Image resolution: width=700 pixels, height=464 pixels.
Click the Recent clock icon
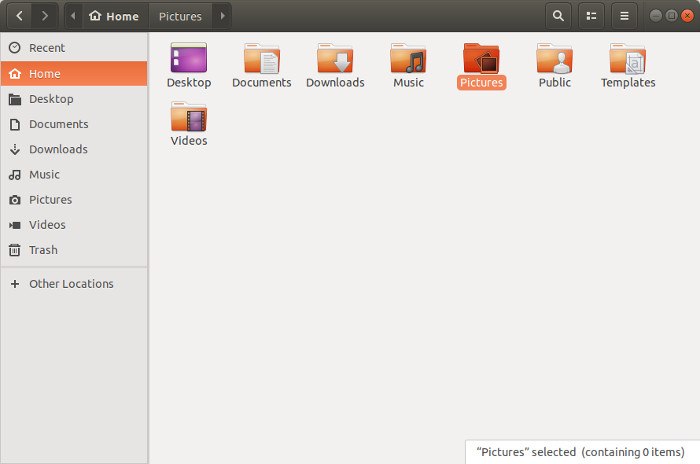coord(15,48)
